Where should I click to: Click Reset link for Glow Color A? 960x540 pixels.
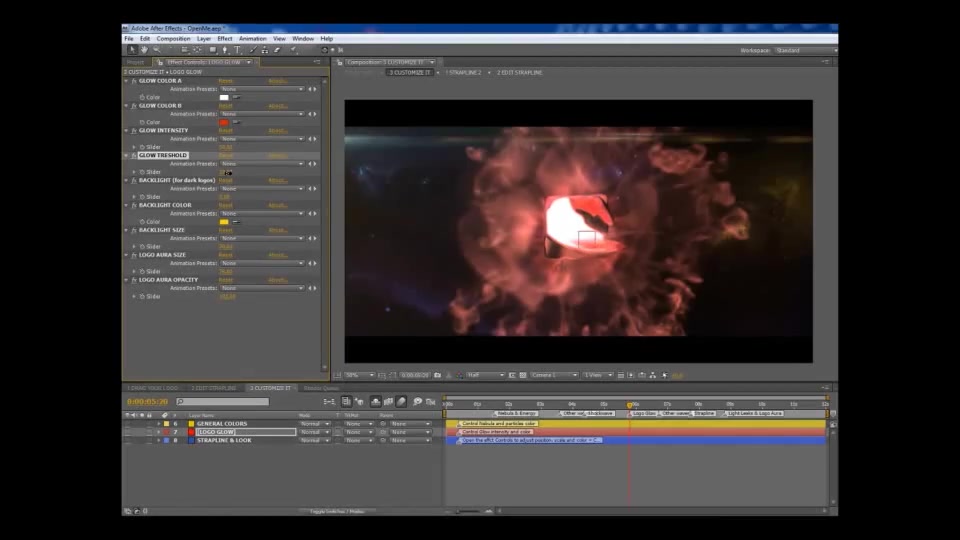(225, 81)
